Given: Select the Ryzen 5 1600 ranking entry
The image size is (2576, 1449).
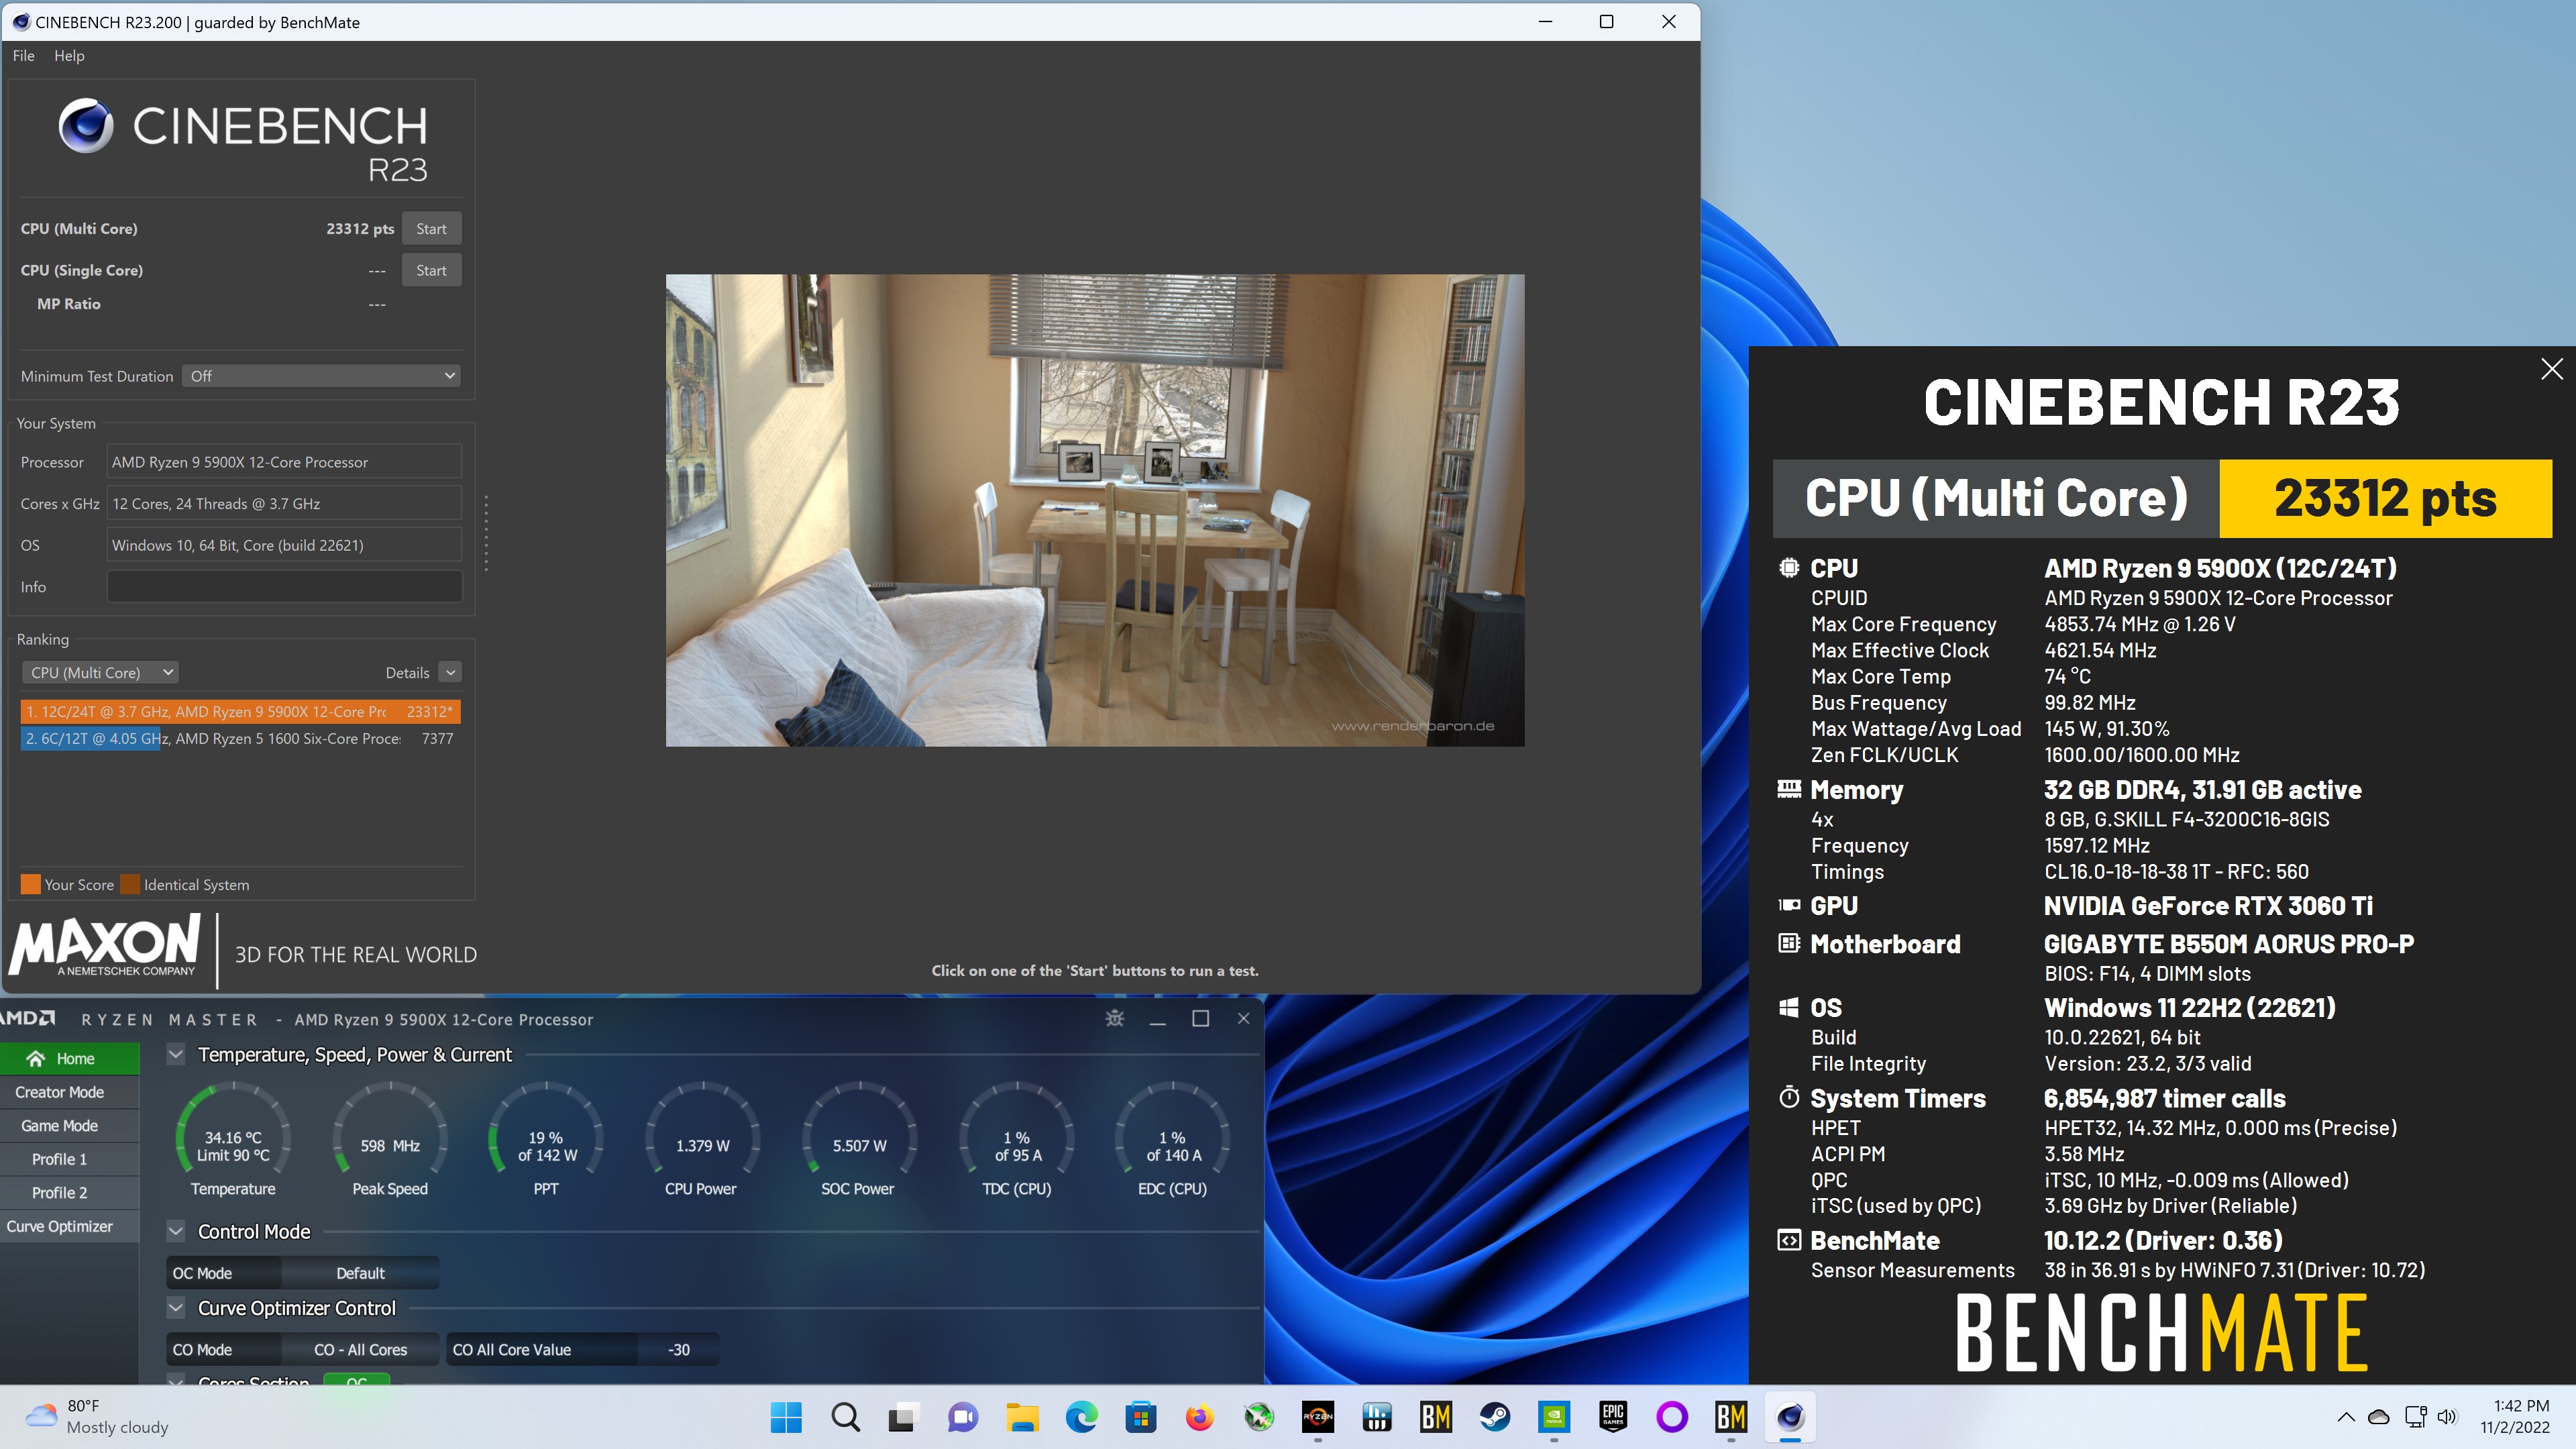Looking at the screenshot, I should click(x=240, y=739).
